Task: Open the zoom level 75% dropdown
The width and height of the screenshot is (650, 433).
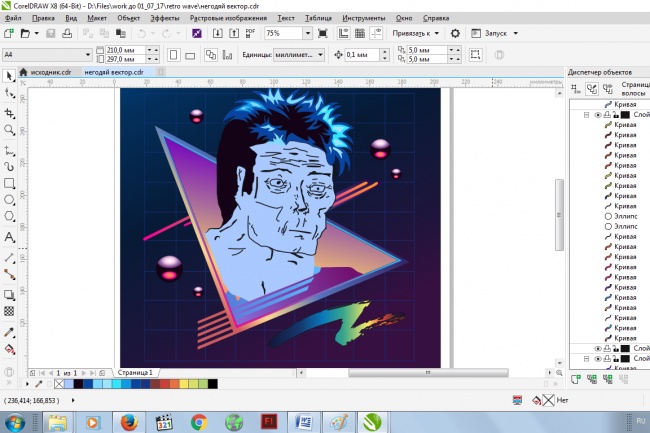Action: pos(308,33)
